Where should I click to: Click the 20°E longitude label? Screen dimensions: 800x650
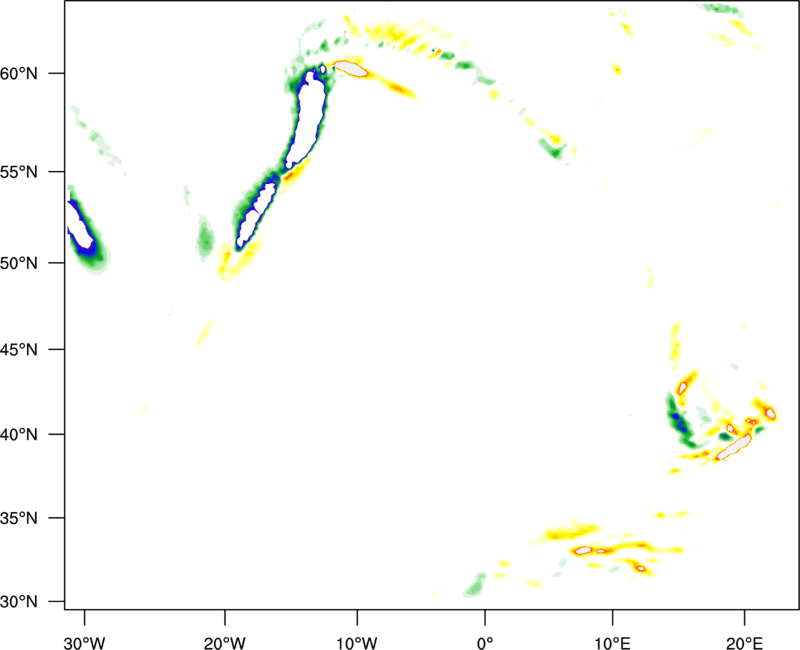tap(745, 643)
